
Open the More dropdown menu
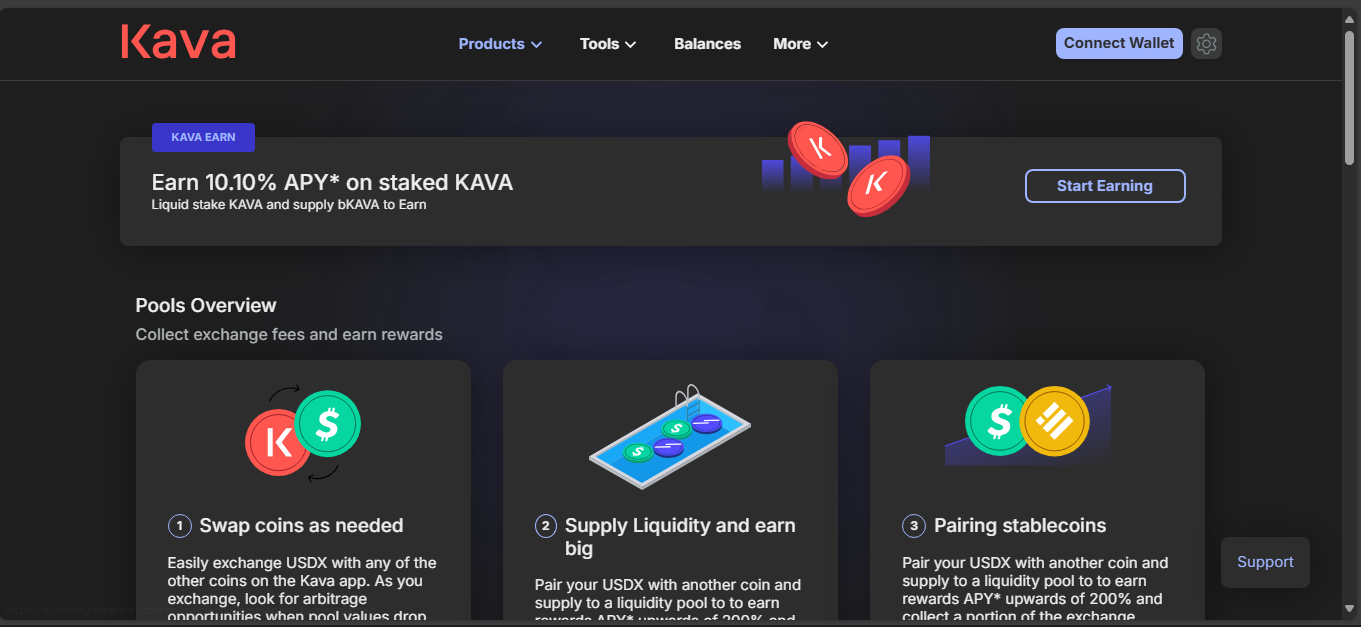(800, 44)
